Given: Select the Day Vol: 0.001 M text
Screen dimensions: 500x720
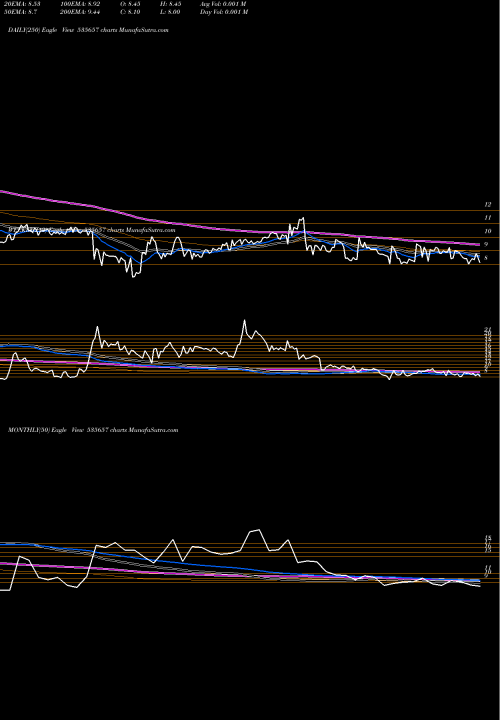Looking at the screenshot, I should pos(224,12).
